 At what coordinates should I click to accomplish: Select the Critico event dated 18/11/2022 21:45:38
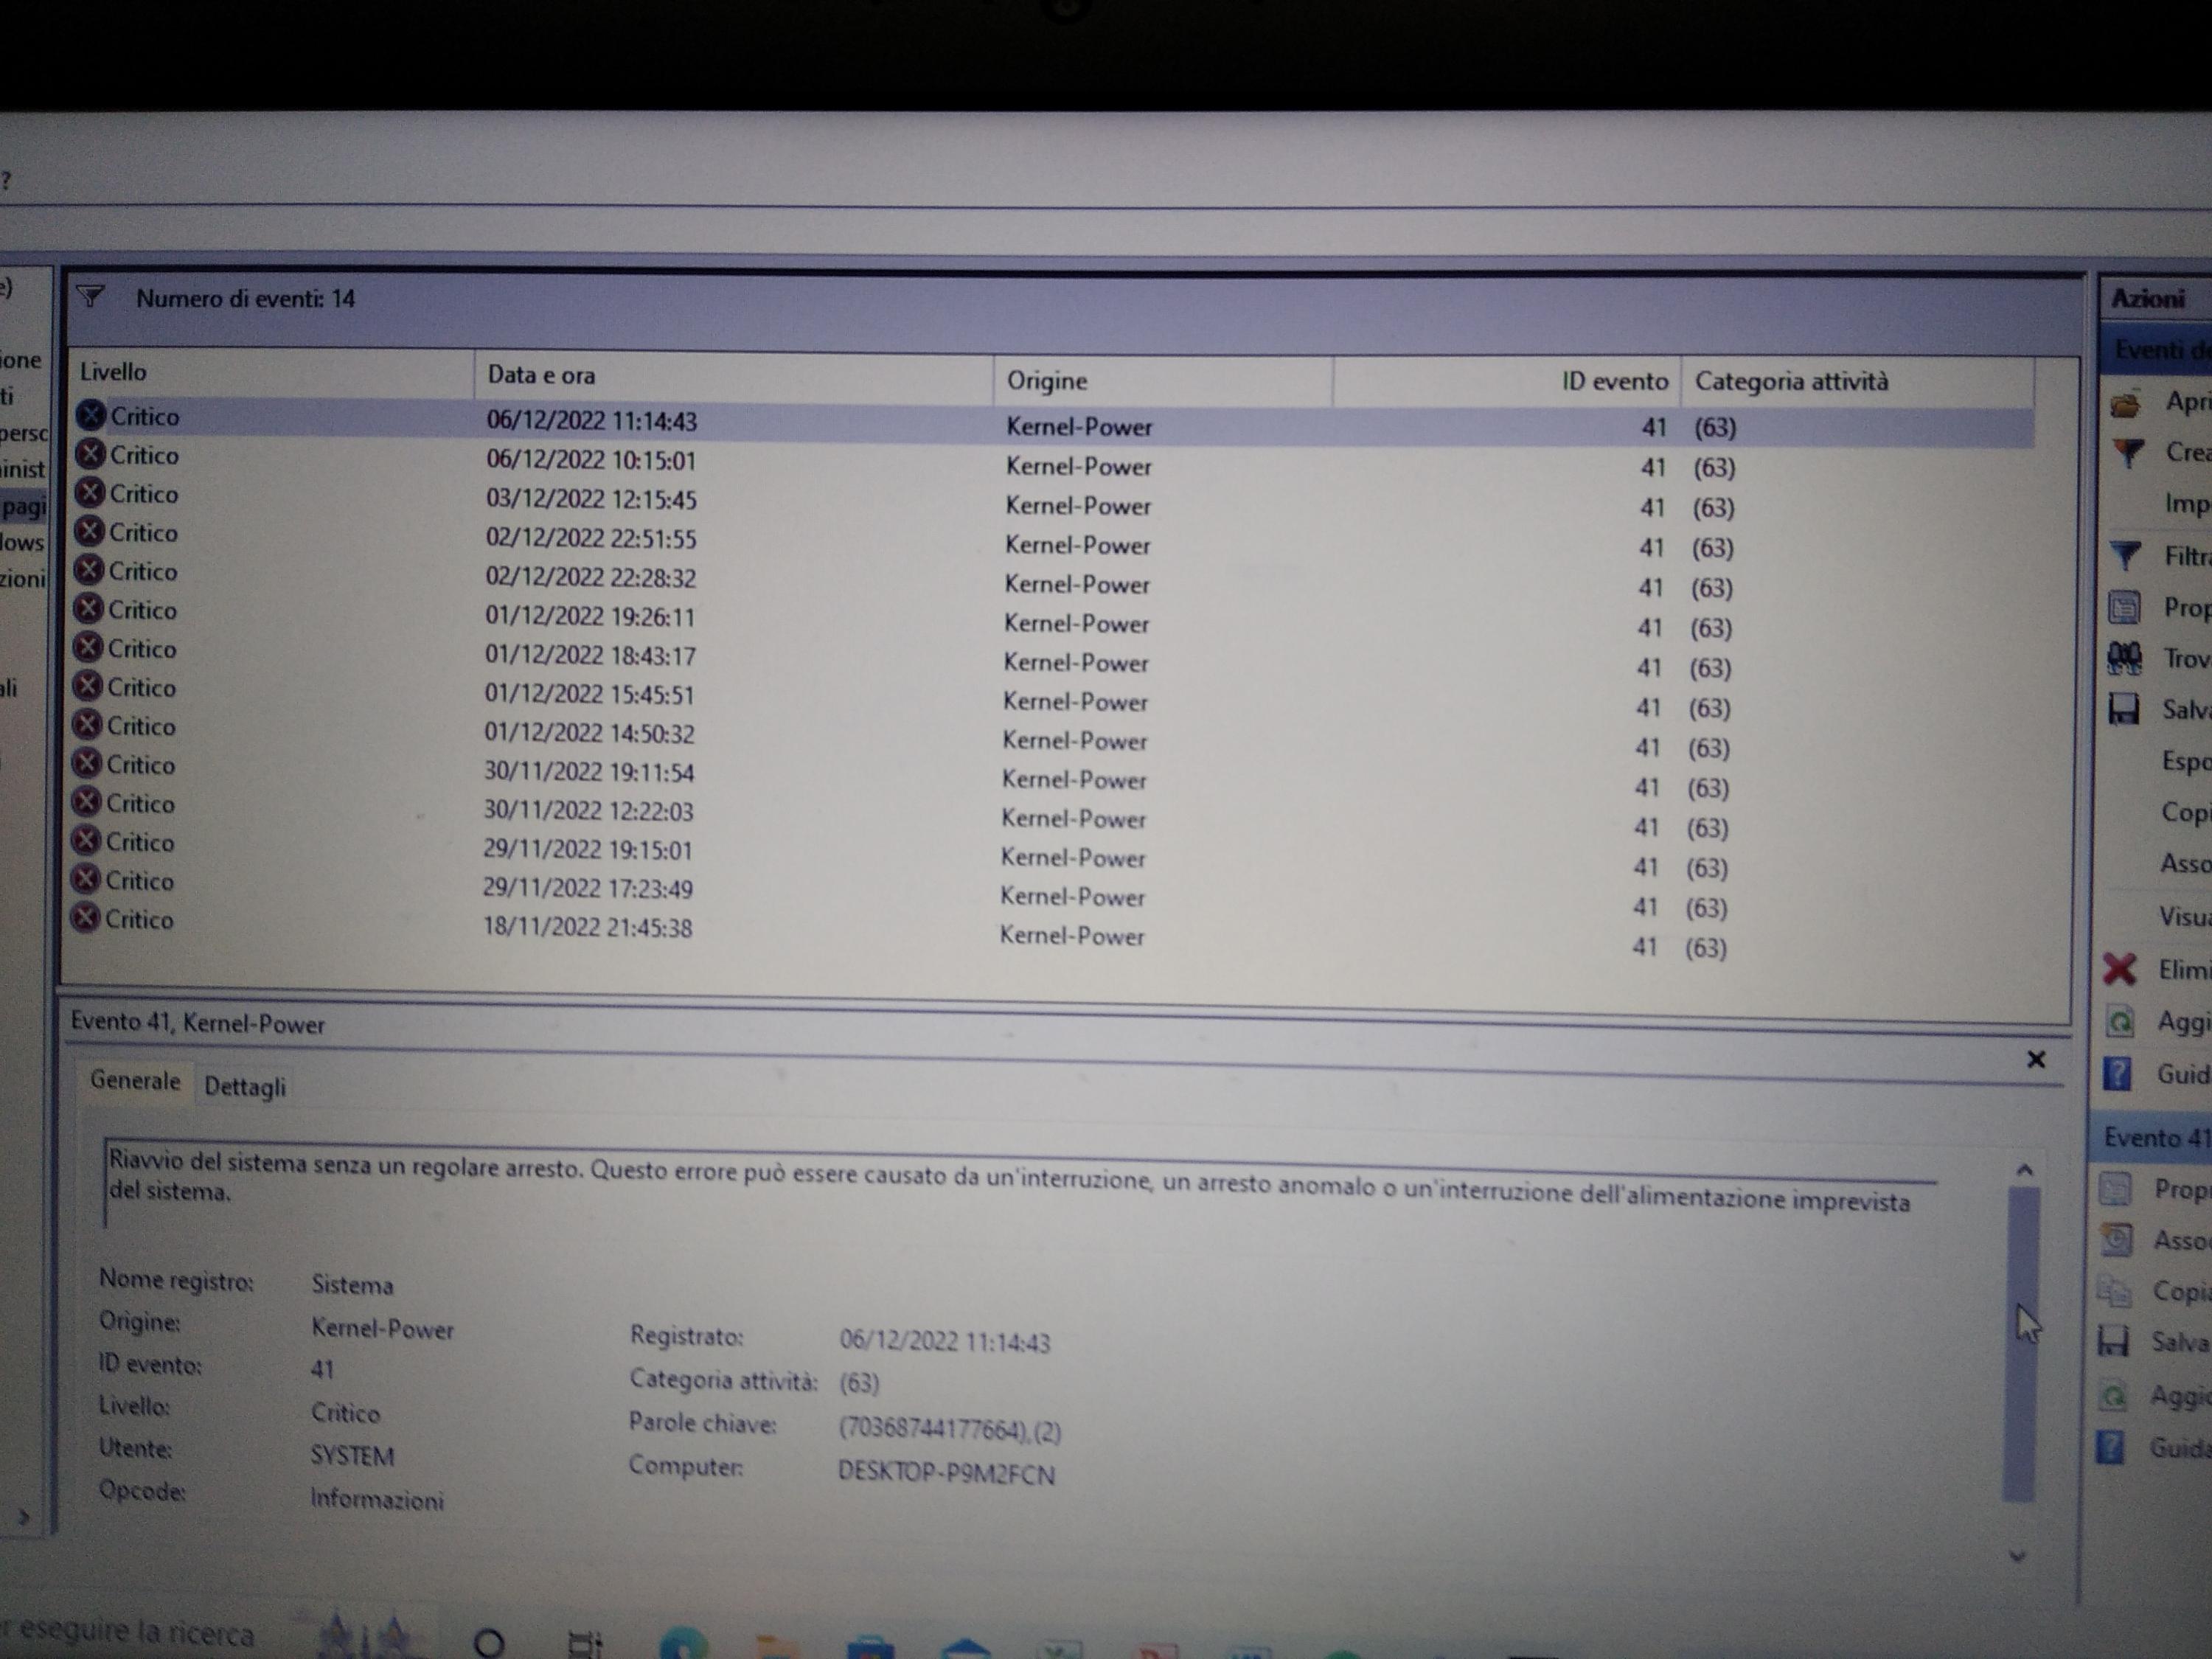tap(587, 928)
